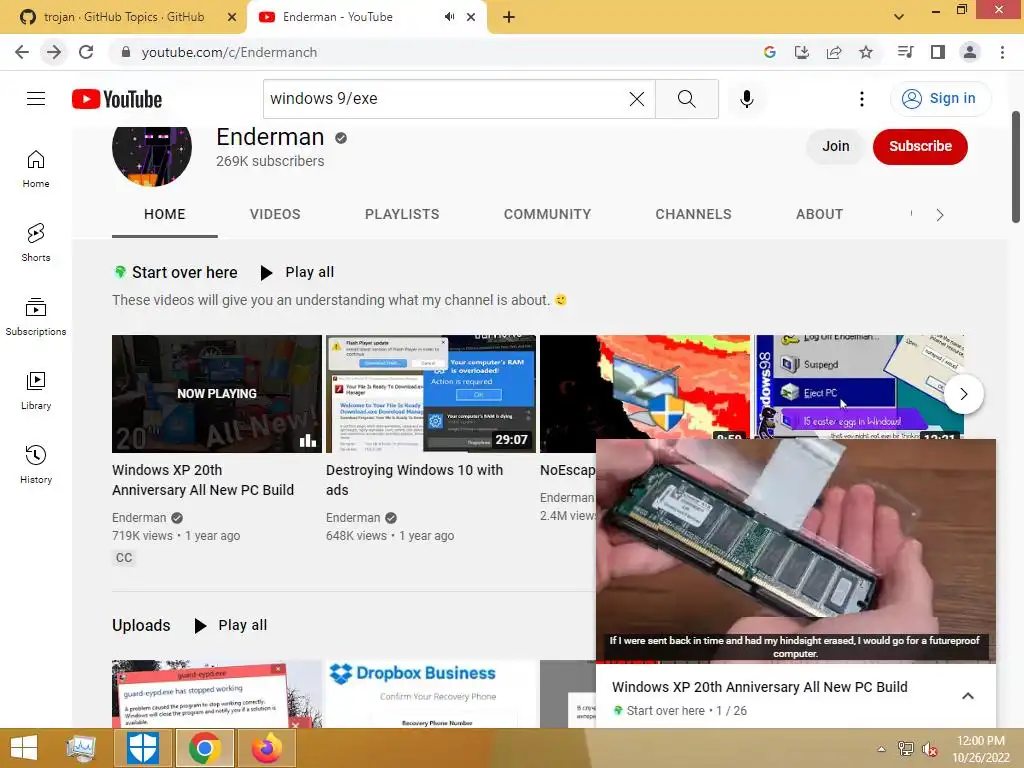Screen dimensions: 1024x768
Task: Open Chrome three-dot menu
Action: pyautogui.click(x=1002, y=52)
